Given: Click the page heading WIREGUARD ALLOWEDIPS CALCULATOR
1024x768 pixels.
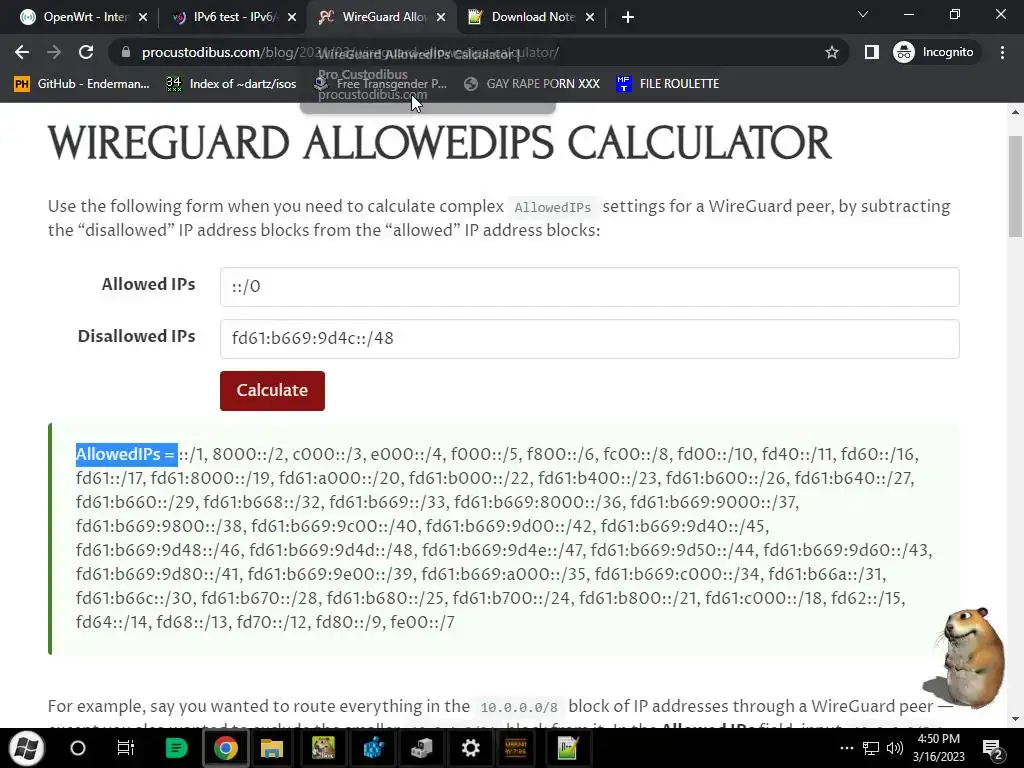Looking at the screenshot, I should 440,143.
